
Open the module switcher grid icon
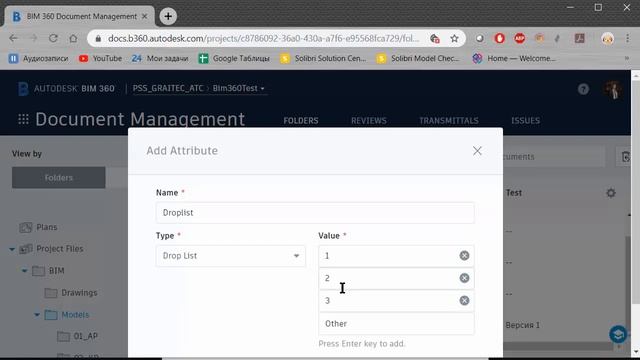23,119
